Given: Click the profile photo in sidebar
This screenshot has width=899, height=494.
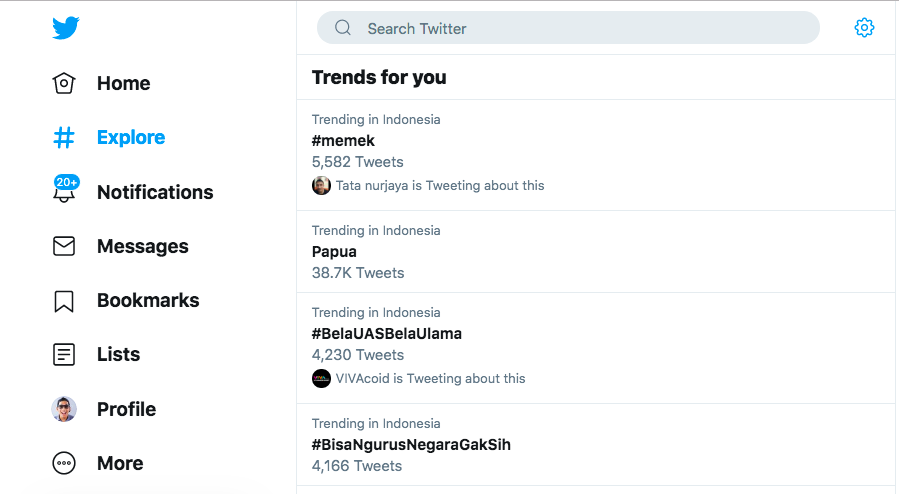Looking at the screenshot, I should point(64,409).
